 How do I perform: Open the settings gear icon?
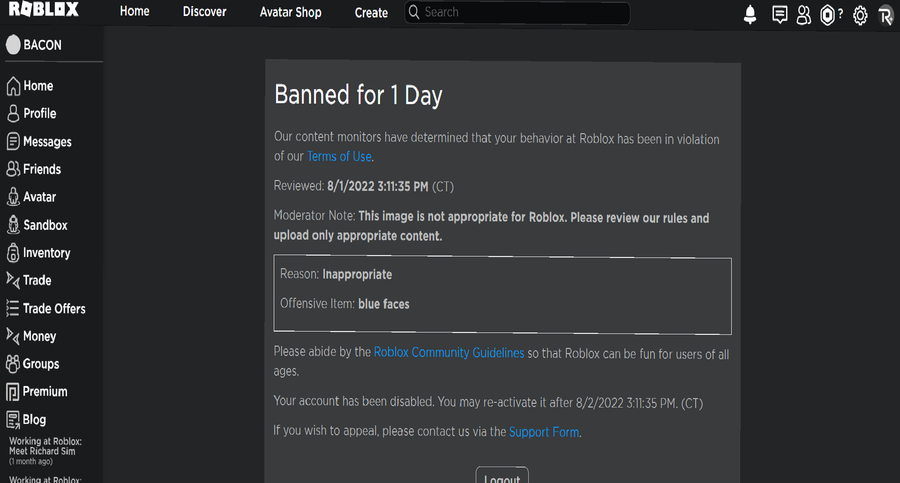[x=860, y=14]
